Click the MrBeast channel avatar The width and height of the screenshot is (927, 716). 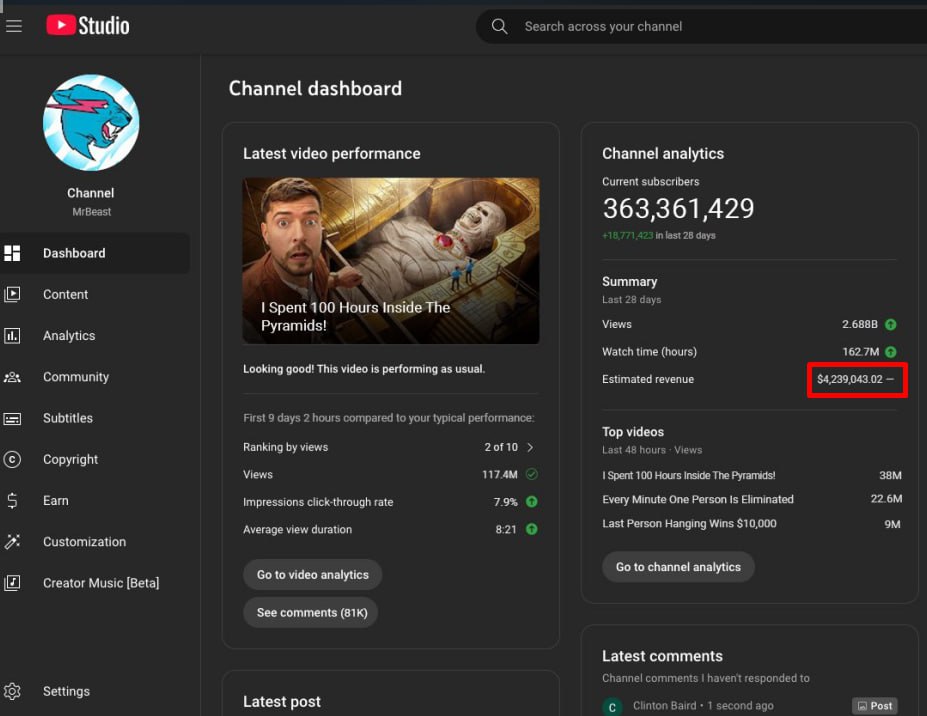click(90, 122)
